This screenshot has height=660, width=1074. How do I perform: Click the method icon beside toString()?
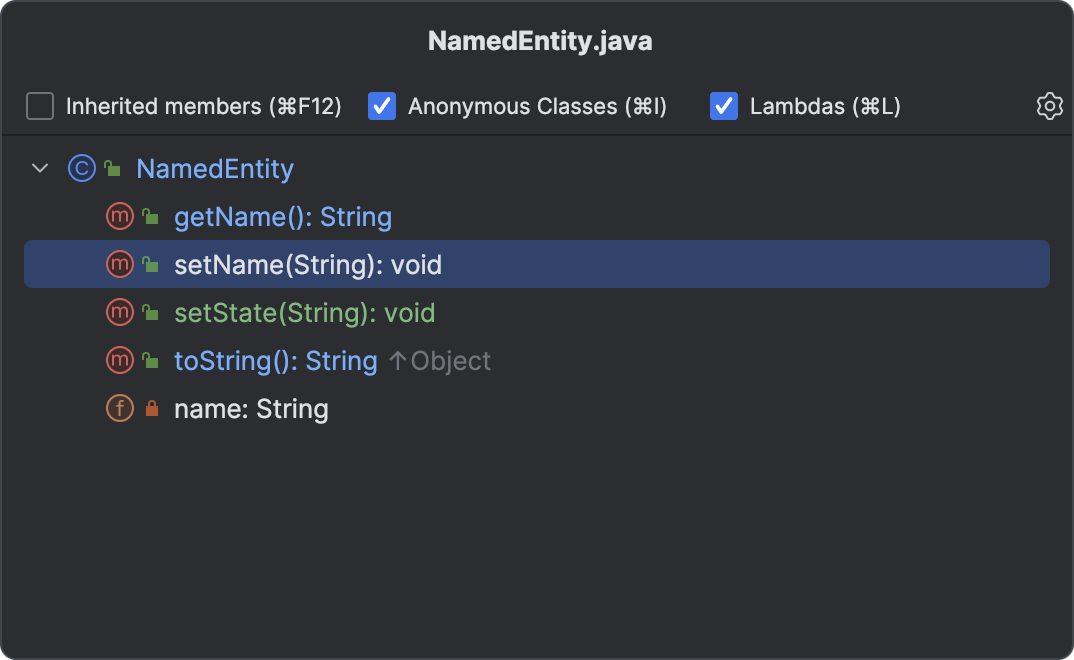point(120,360)
